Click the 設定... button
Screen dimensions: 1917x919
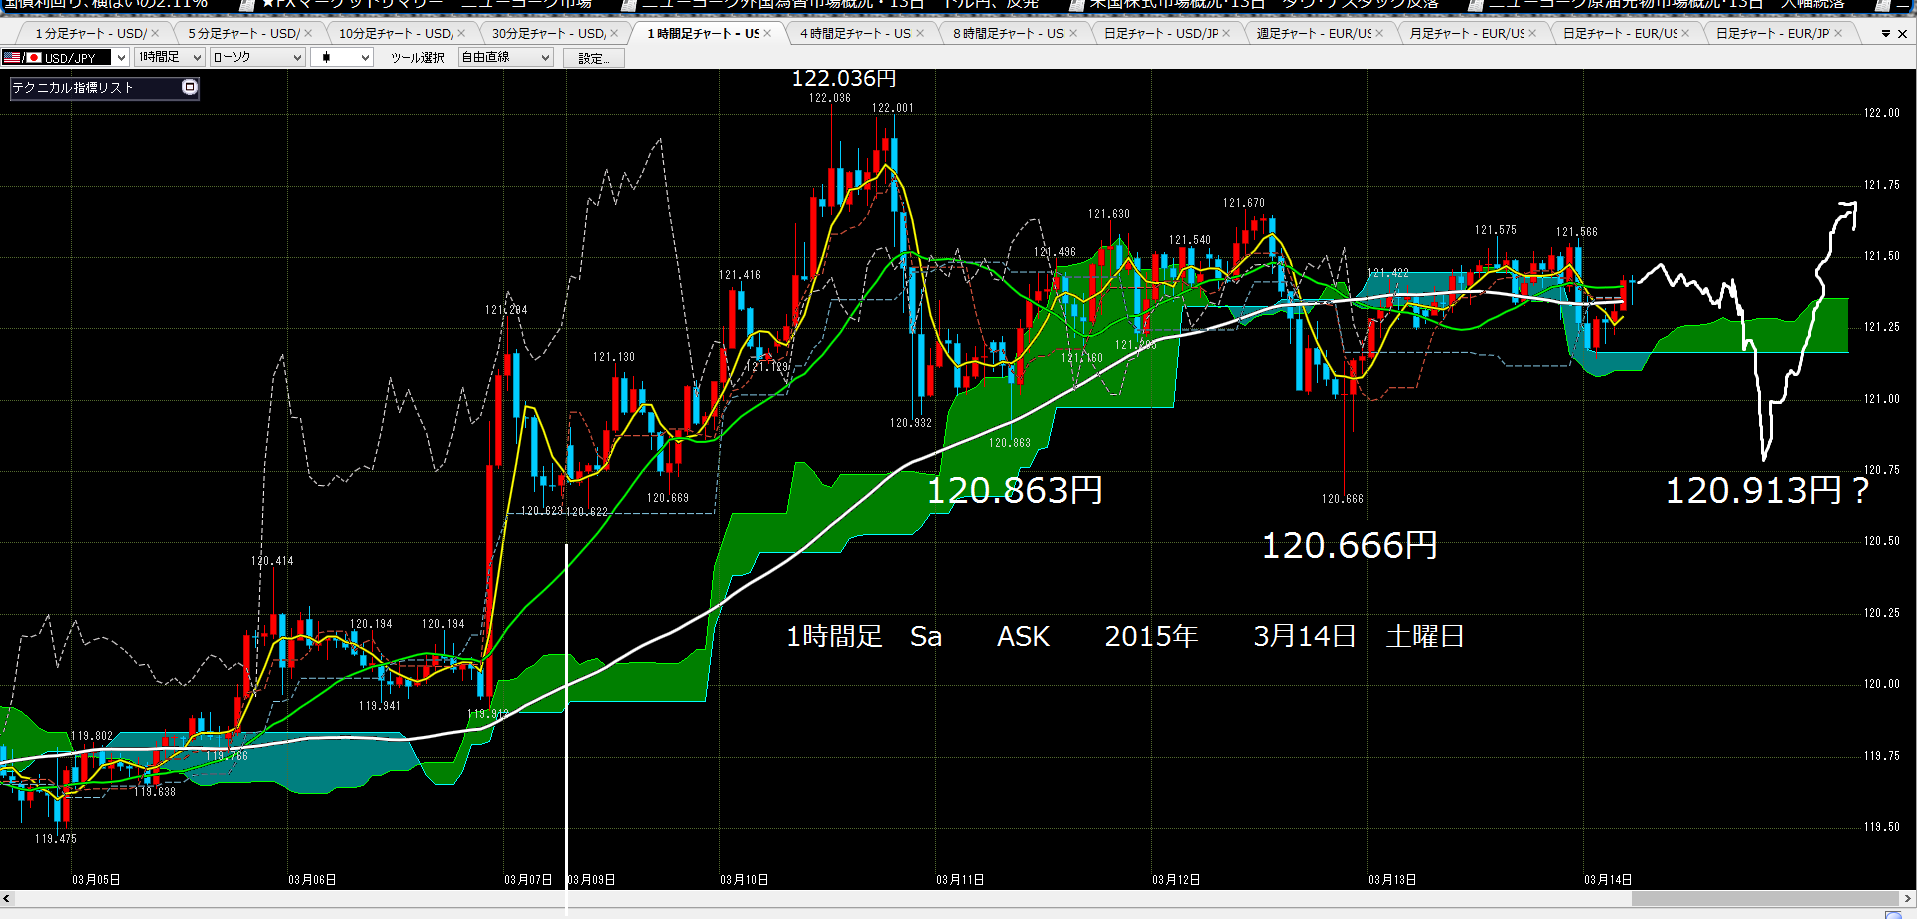(x=593, y=58)
